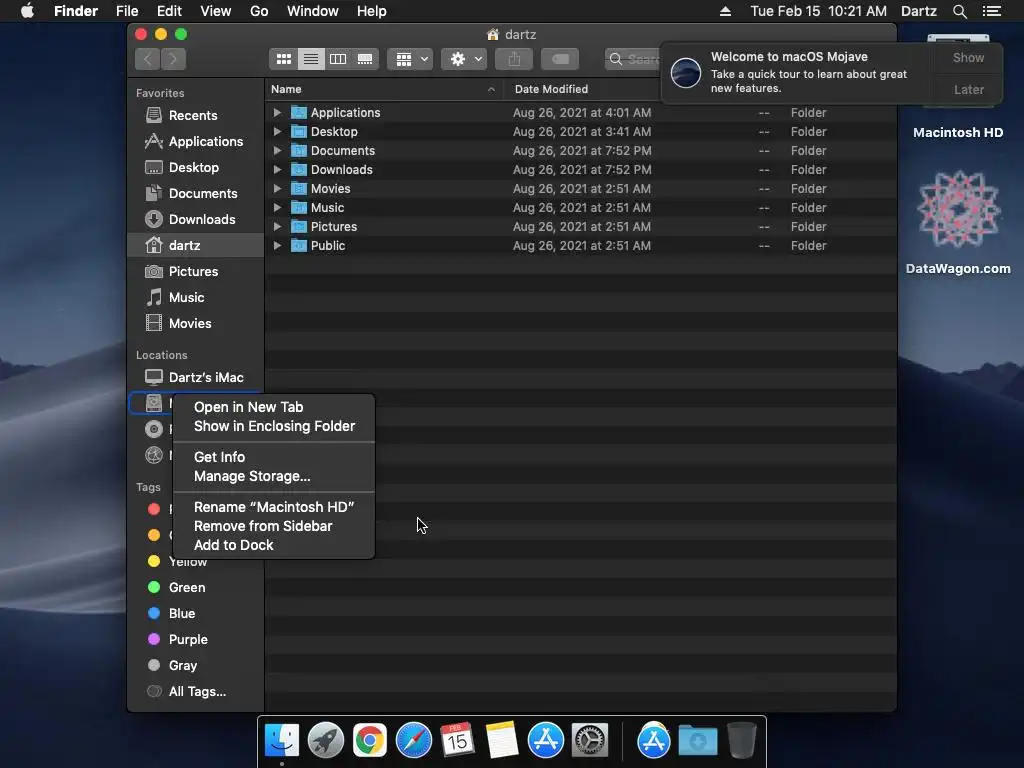Choose Manage Storage from context menu
This screenshot has width=1024, height=768.
point(274,477)
